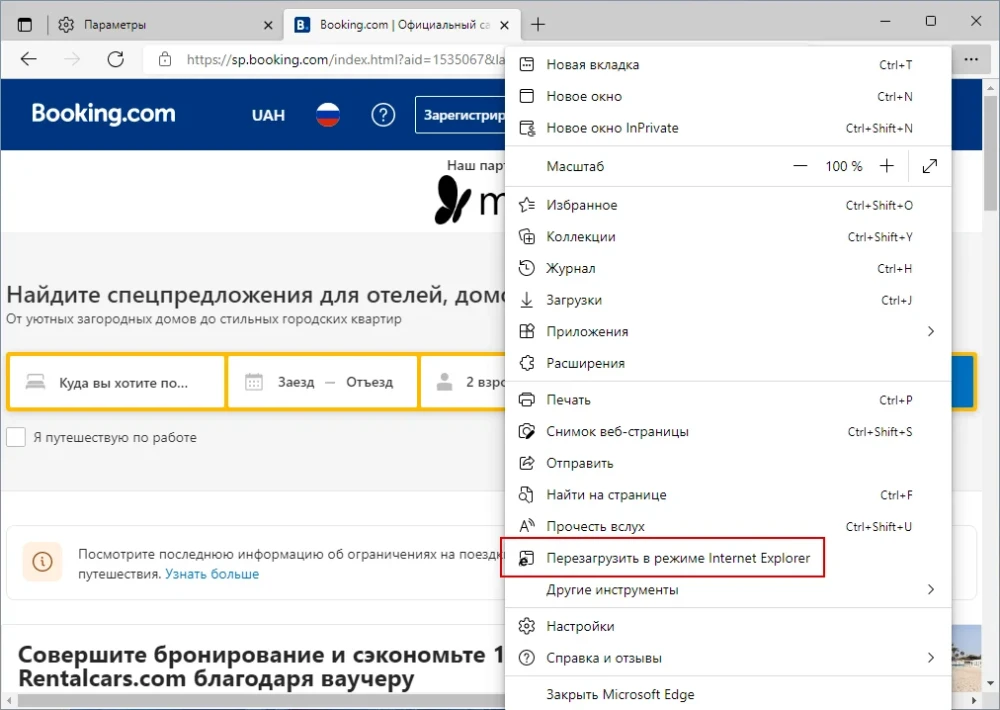
Task: Check the 'Я путешествую по работе' checkbox
Action: pyautogui.click(x=16, y=437)
